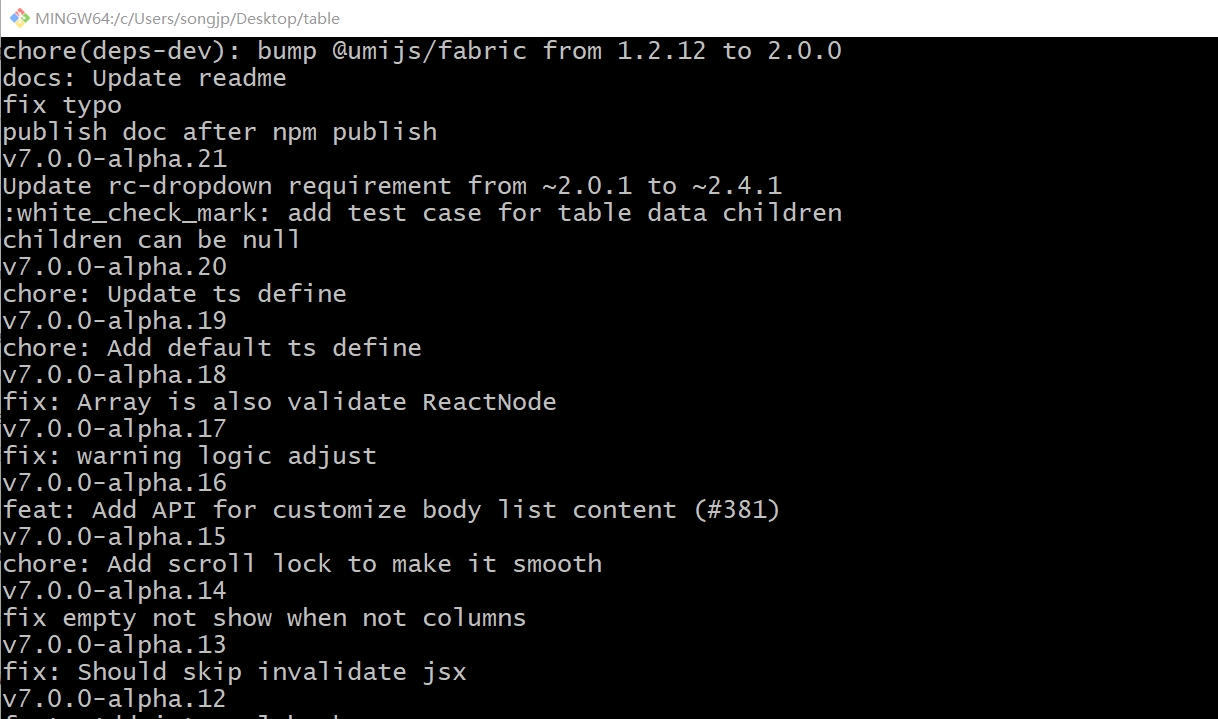Click the v7.0.0-alpha.20 version line

point(114,267)
